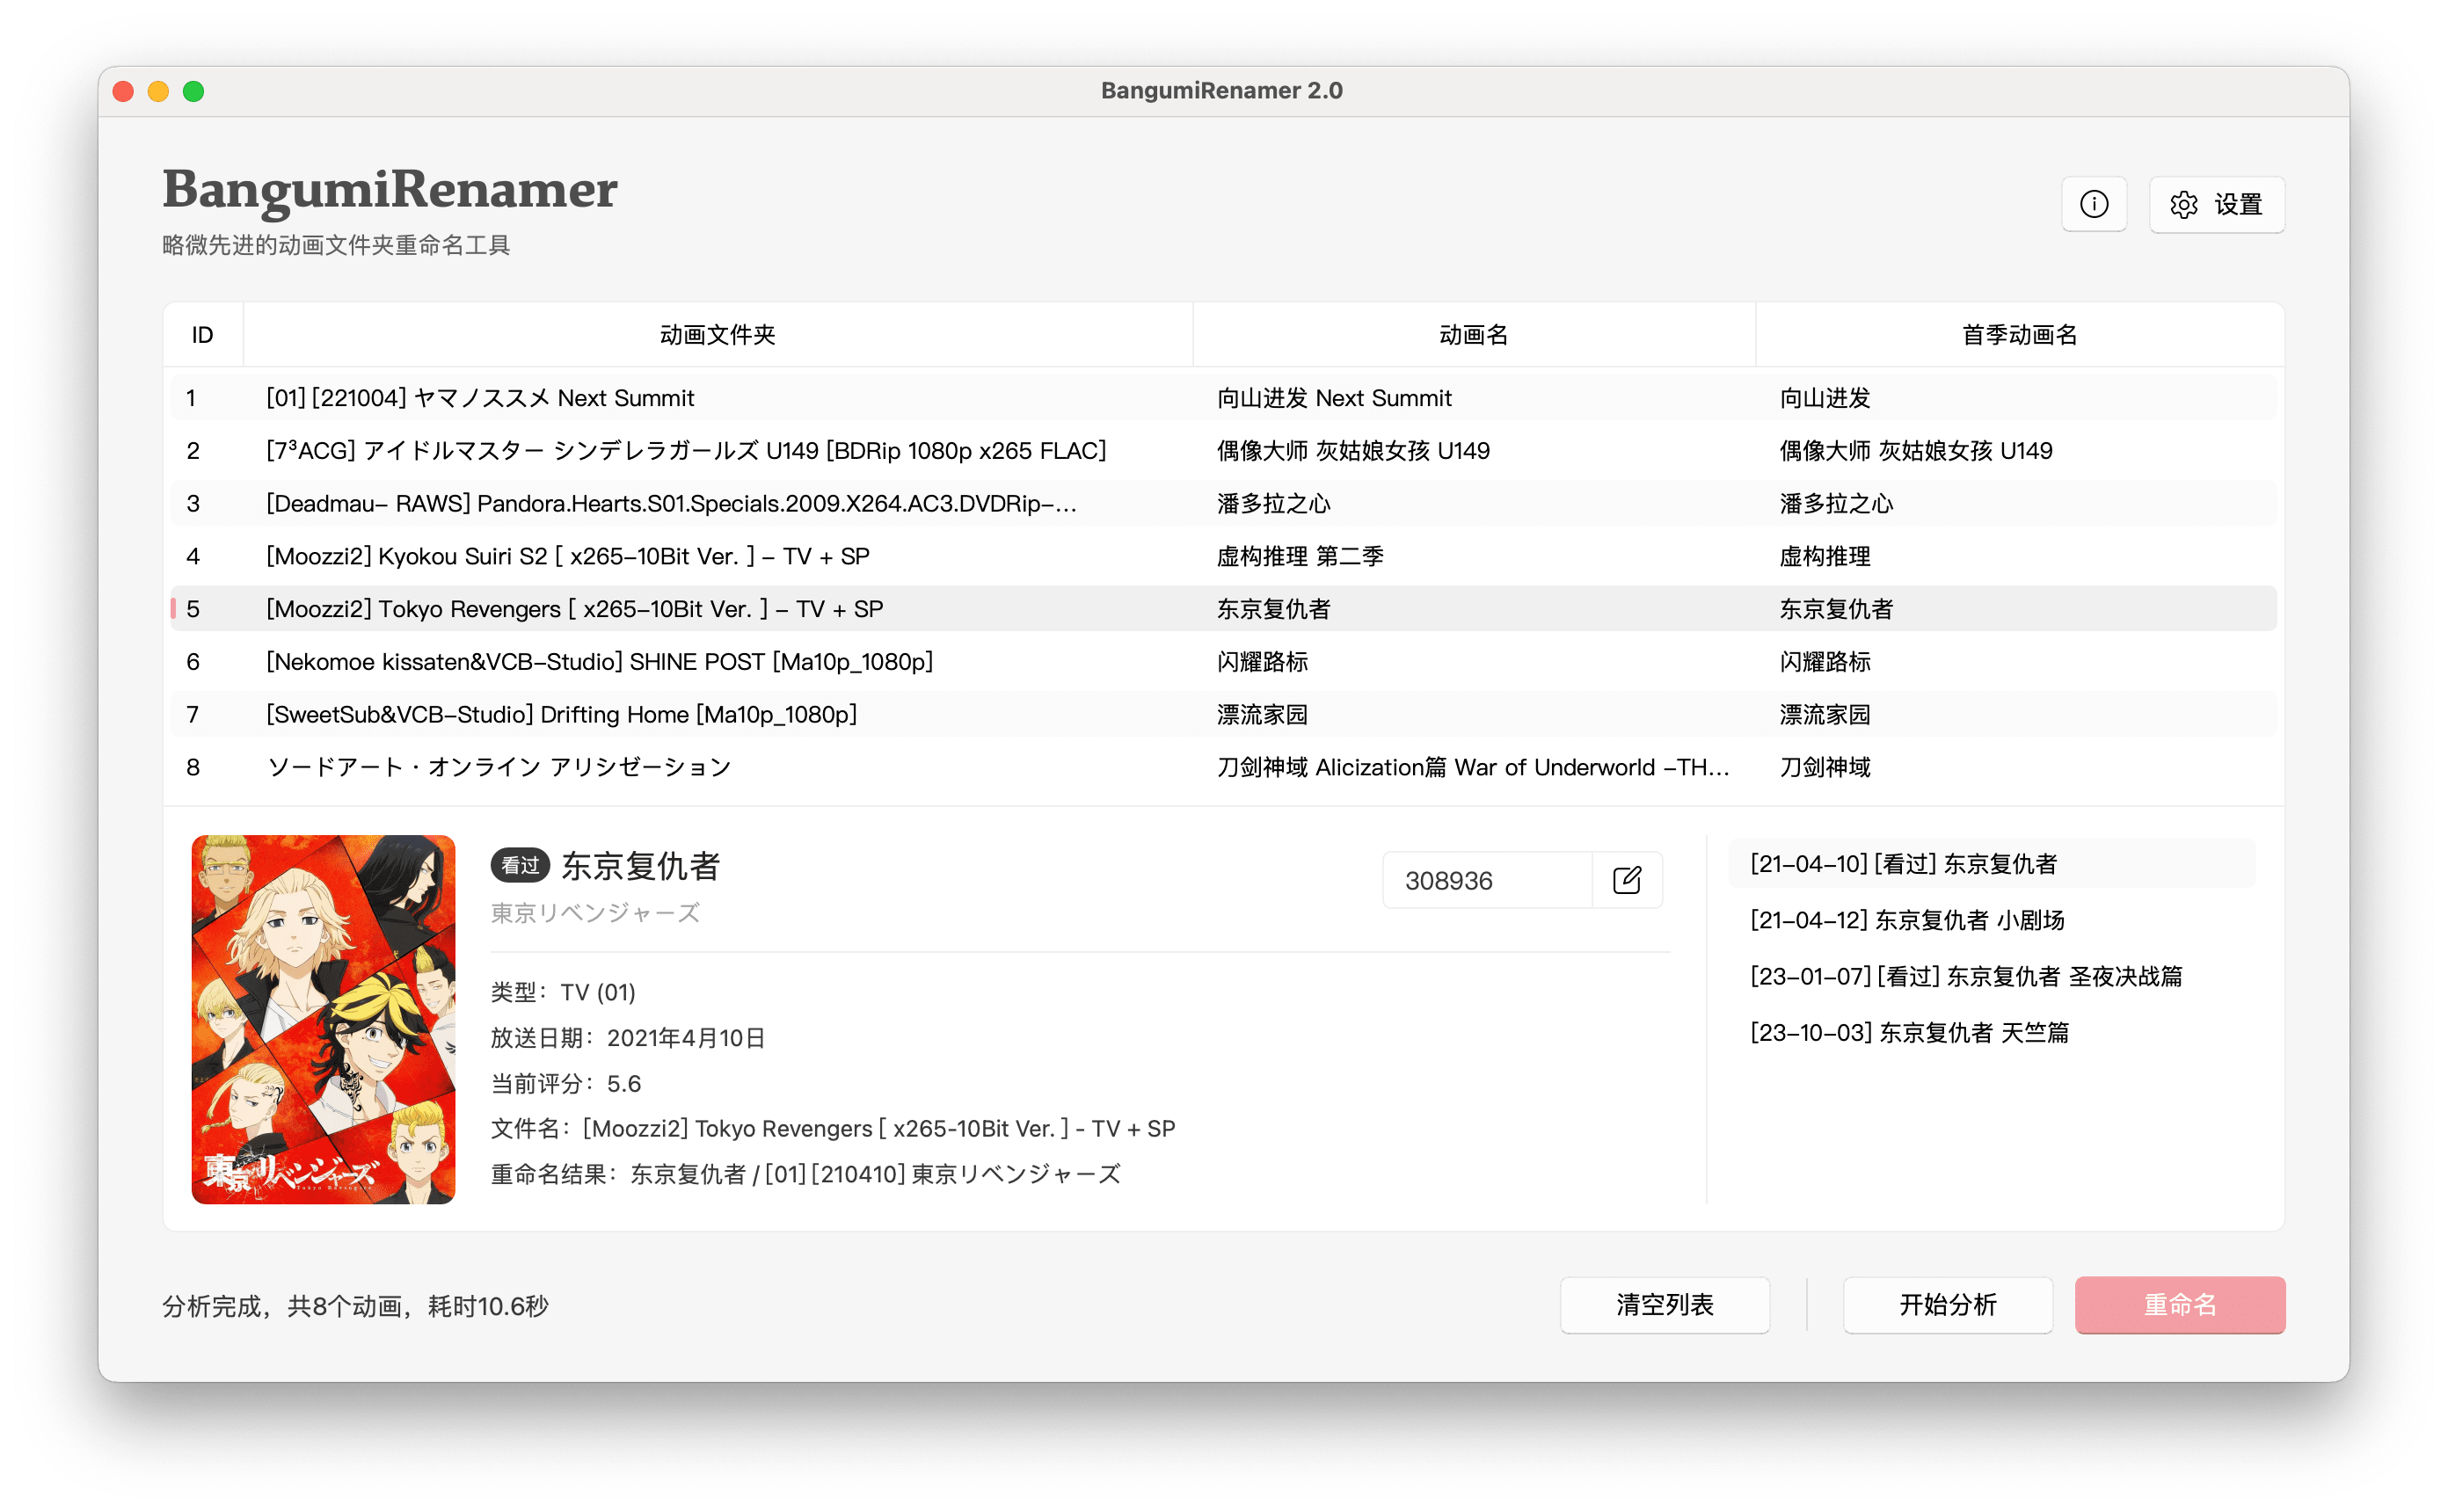Select row 1 ヤマノススメ Next Summit
2448x1512 pixels.
tap(480, 398)
